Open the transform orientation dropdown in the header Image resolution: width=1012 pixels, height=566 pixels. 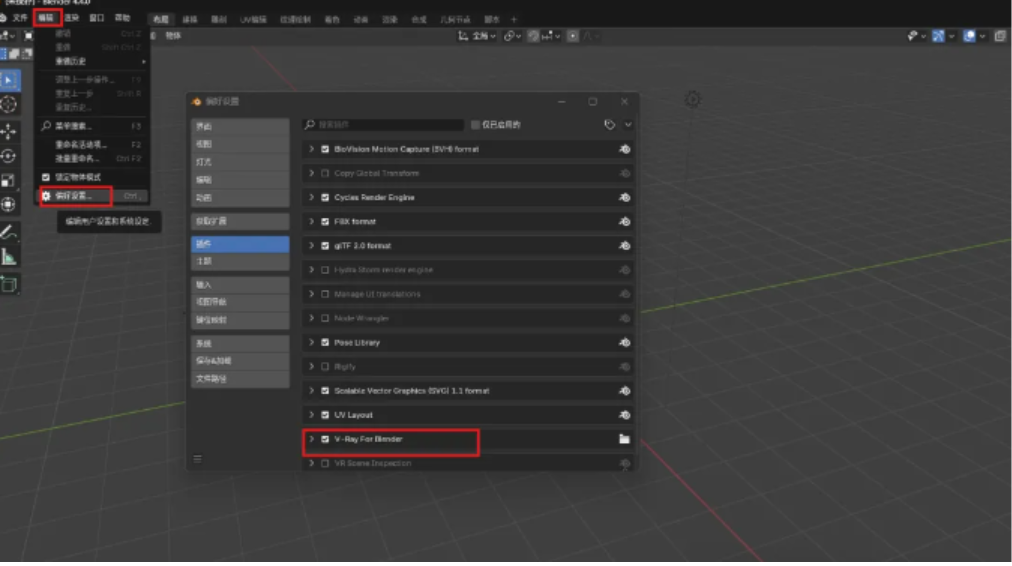477,36
